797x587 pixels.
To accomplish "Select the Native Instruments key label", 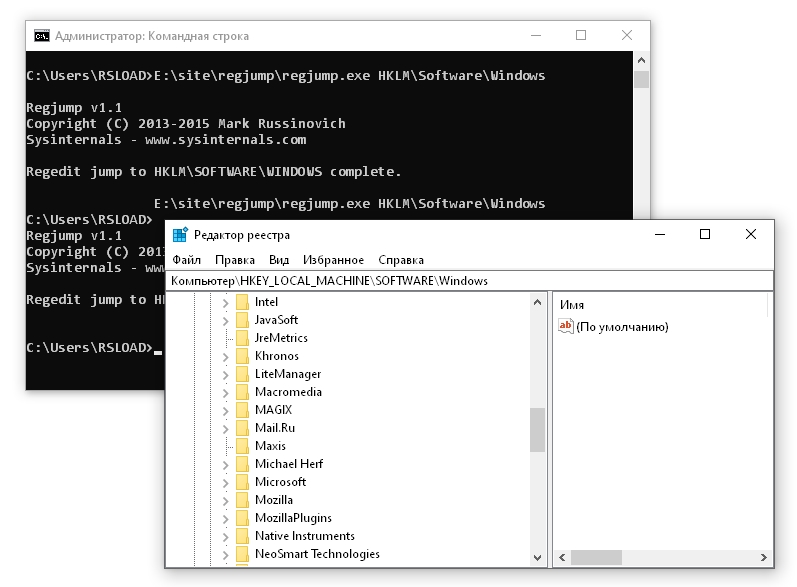I will (x=305, y=536).
